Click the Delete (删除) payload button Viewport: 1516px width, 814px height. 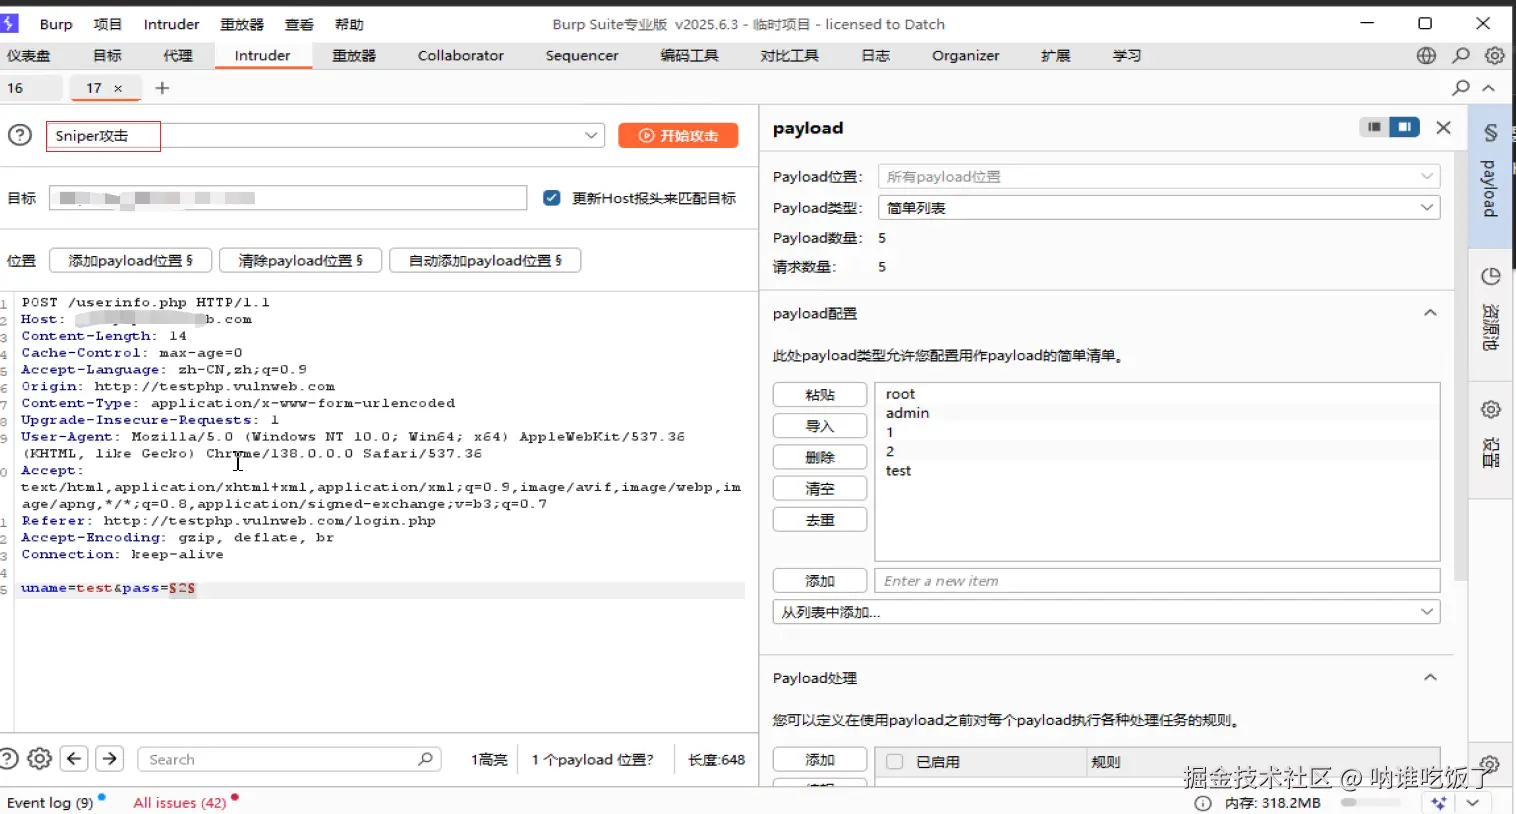tap(820, 457)
